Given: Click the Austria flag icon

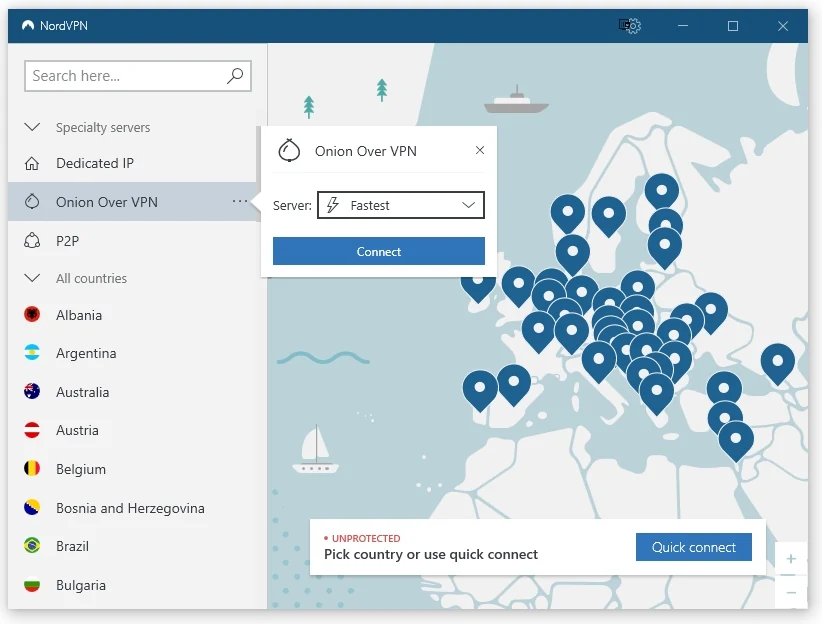Looking at the screenshot, I should (x=32, y=430).
